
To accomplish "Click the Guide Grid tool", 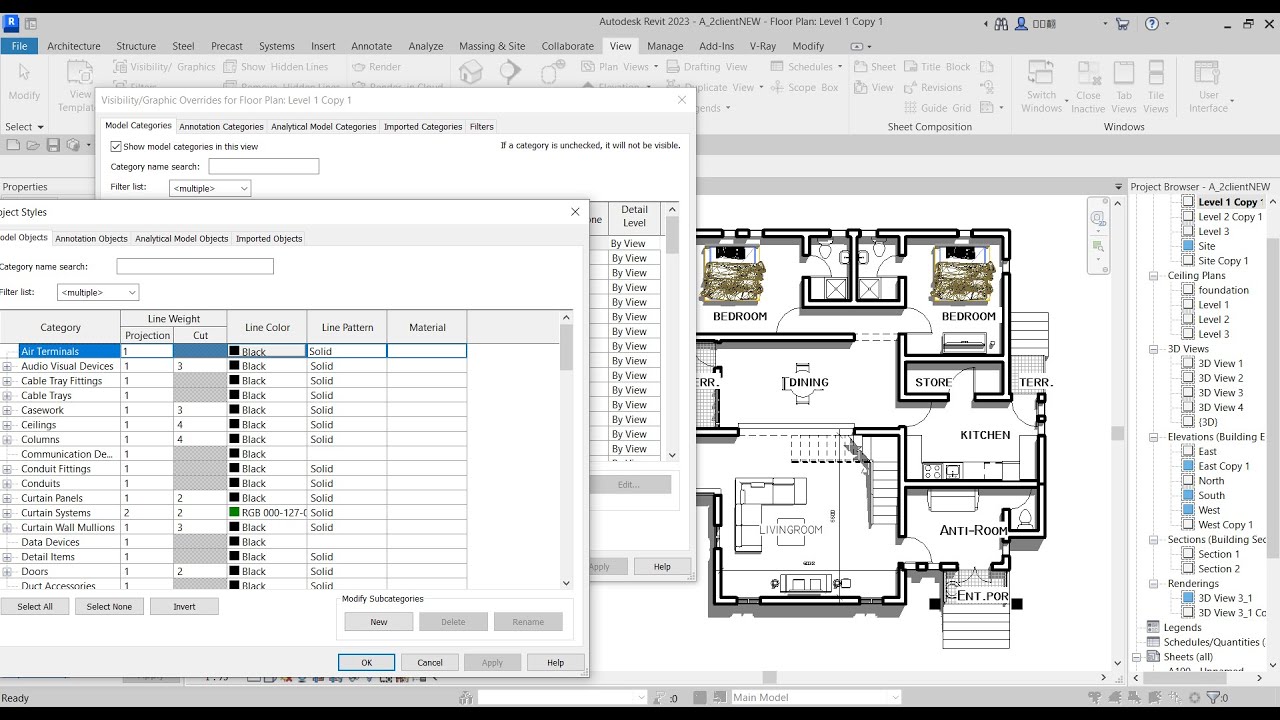I will pyautogui.click(x=937, y=108).
